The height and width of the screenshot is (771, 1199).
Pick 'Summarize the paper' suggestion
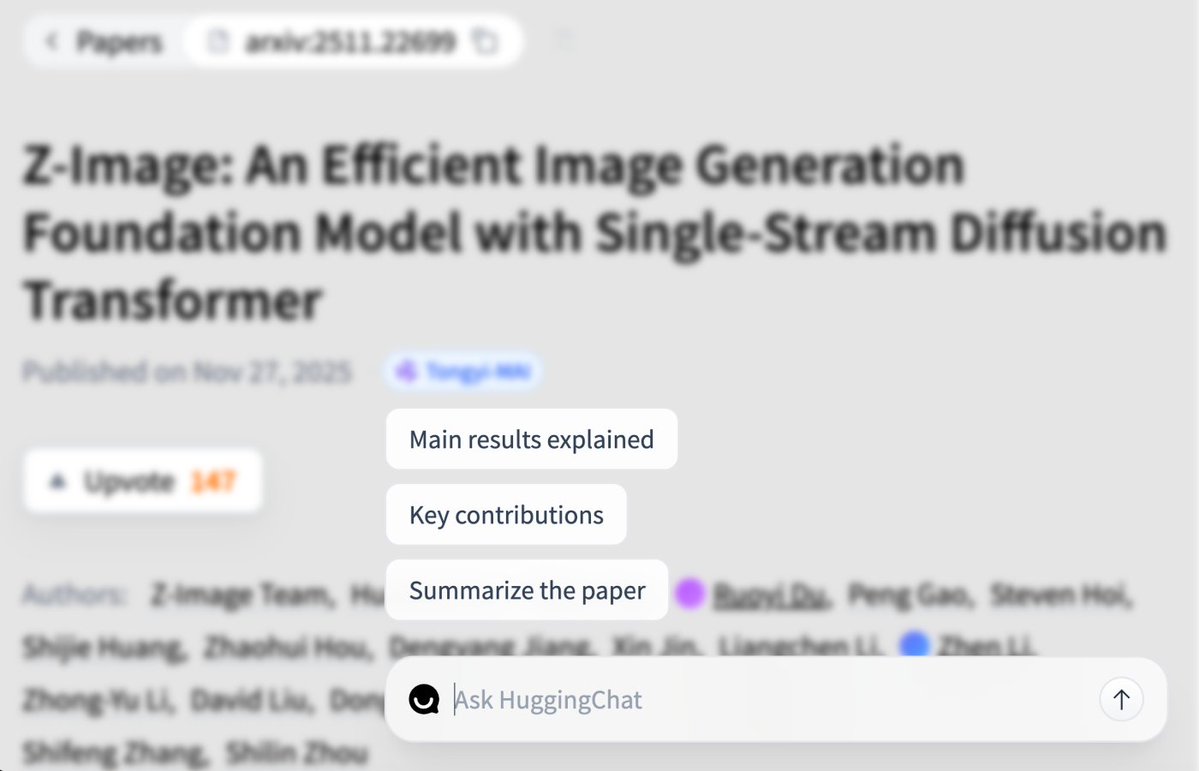[527, 590]
